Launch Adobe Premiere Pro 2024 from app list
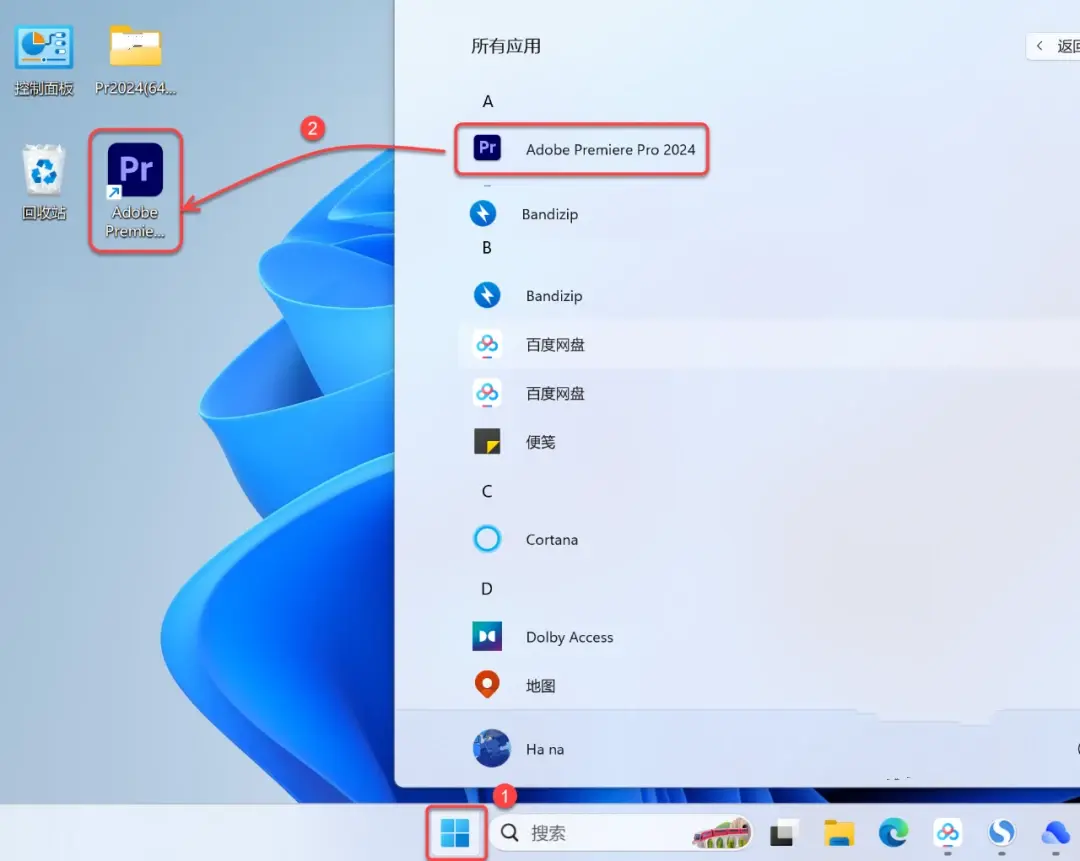The height and width of the screenshot is (861, 1080). (582, 149)
